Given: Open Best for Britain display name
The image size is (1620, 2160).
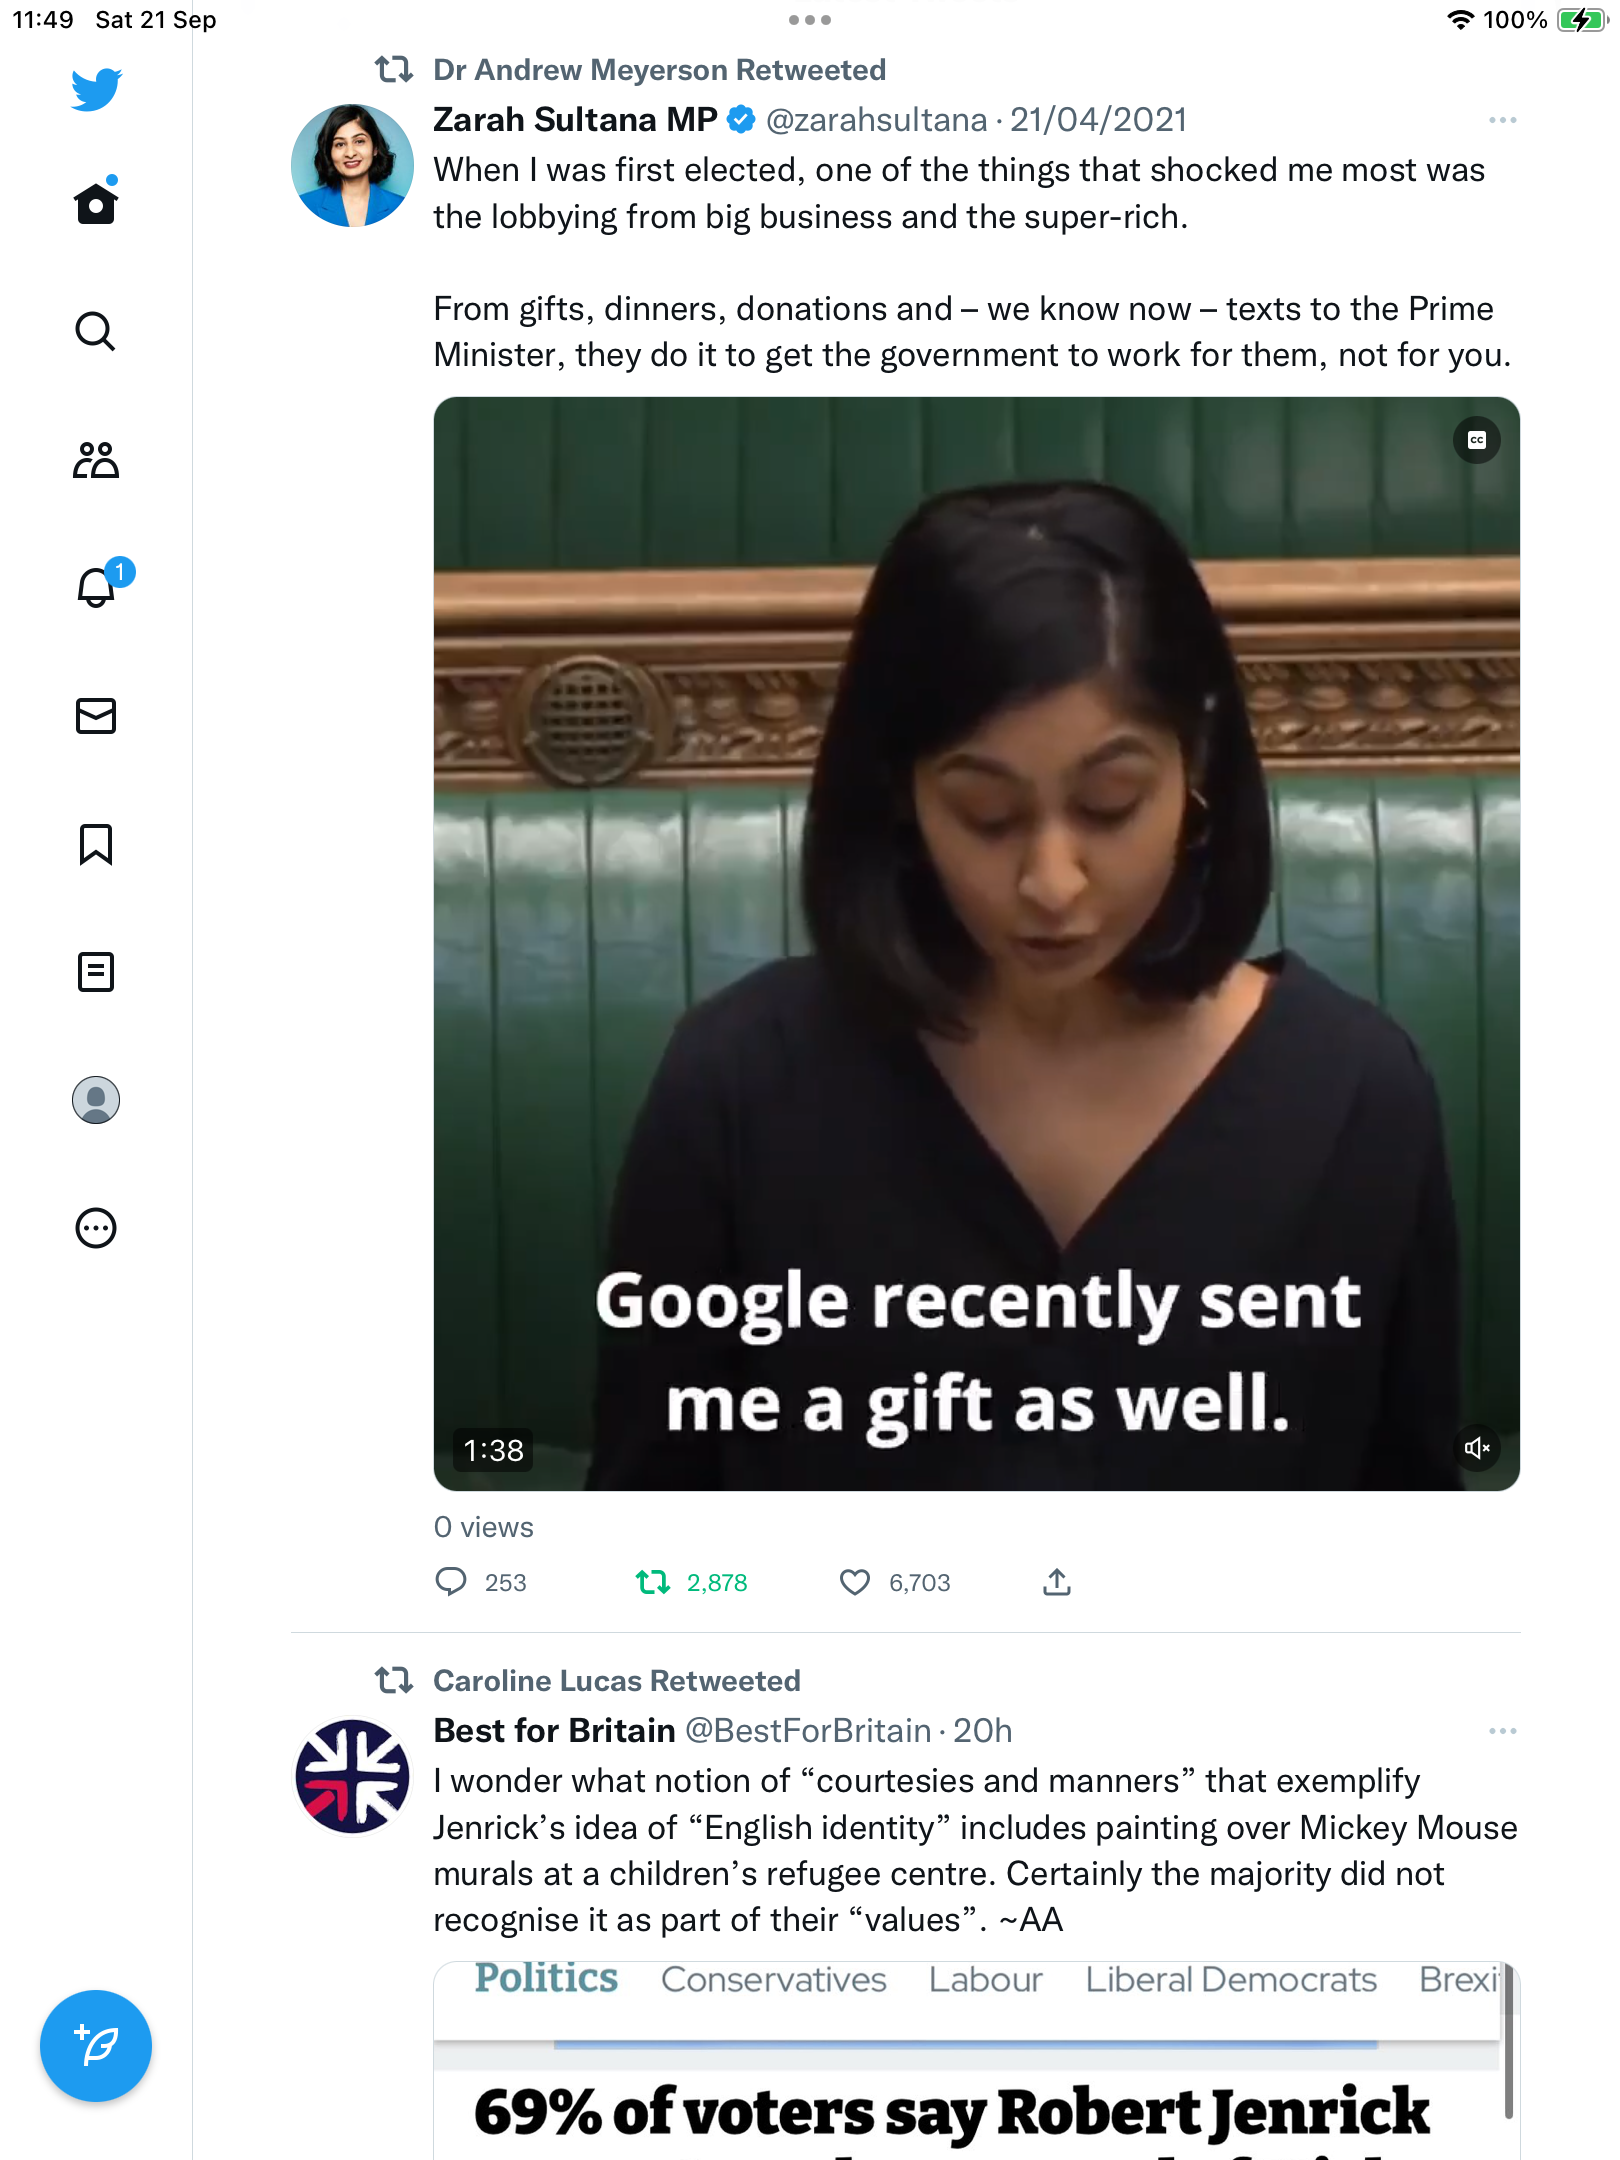Looking at the screenshot, I should (x=554, y=1731).
